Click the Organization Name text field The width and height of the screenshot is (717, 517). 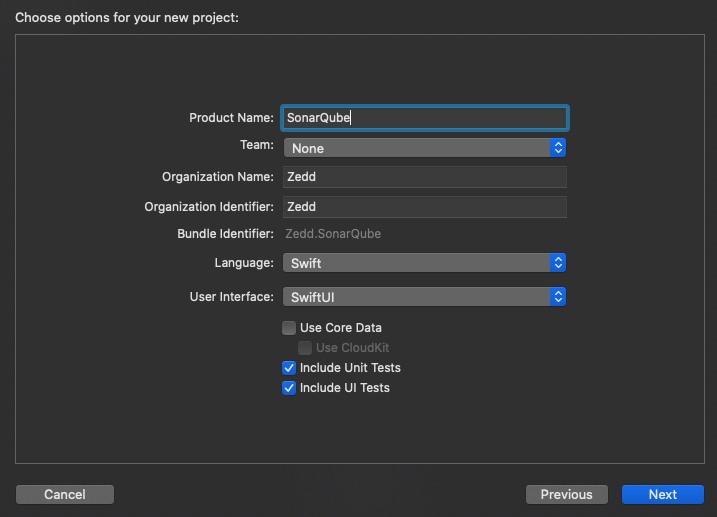point(425,177)
